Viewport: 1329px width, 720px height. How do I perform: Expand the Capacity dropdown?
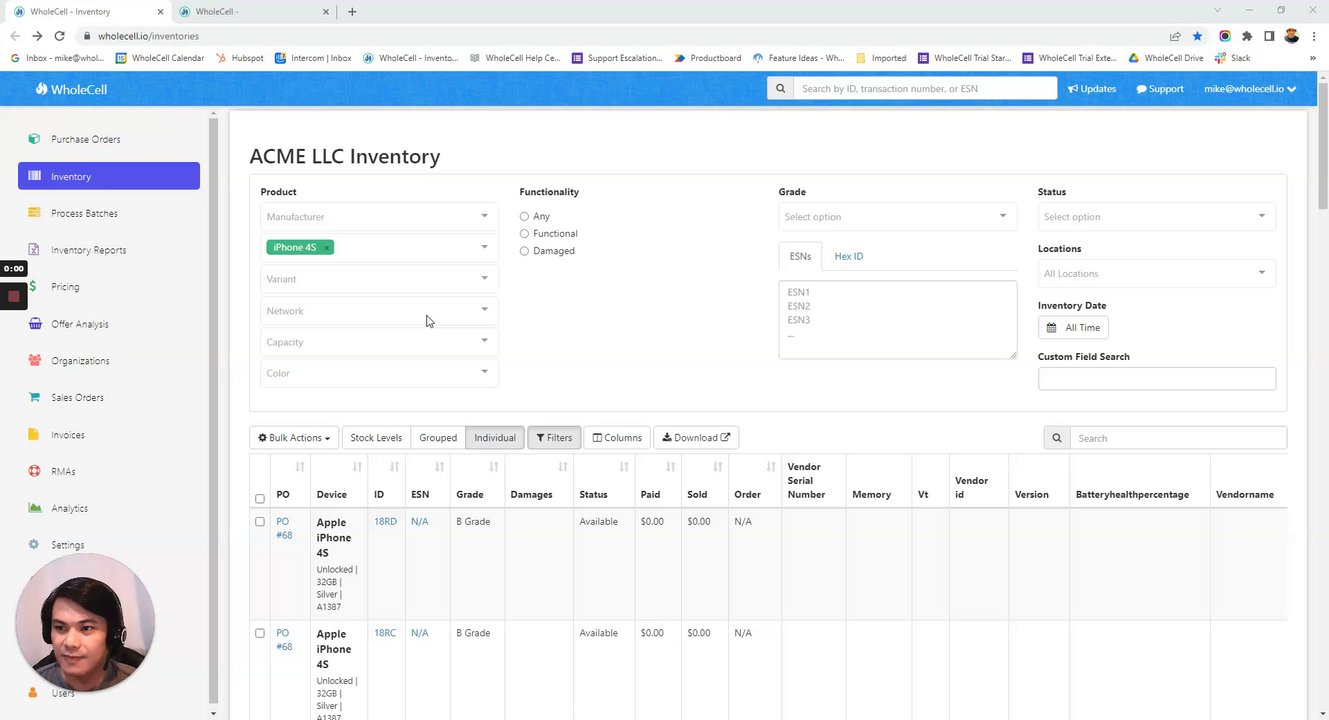click(x=379, y=342)
